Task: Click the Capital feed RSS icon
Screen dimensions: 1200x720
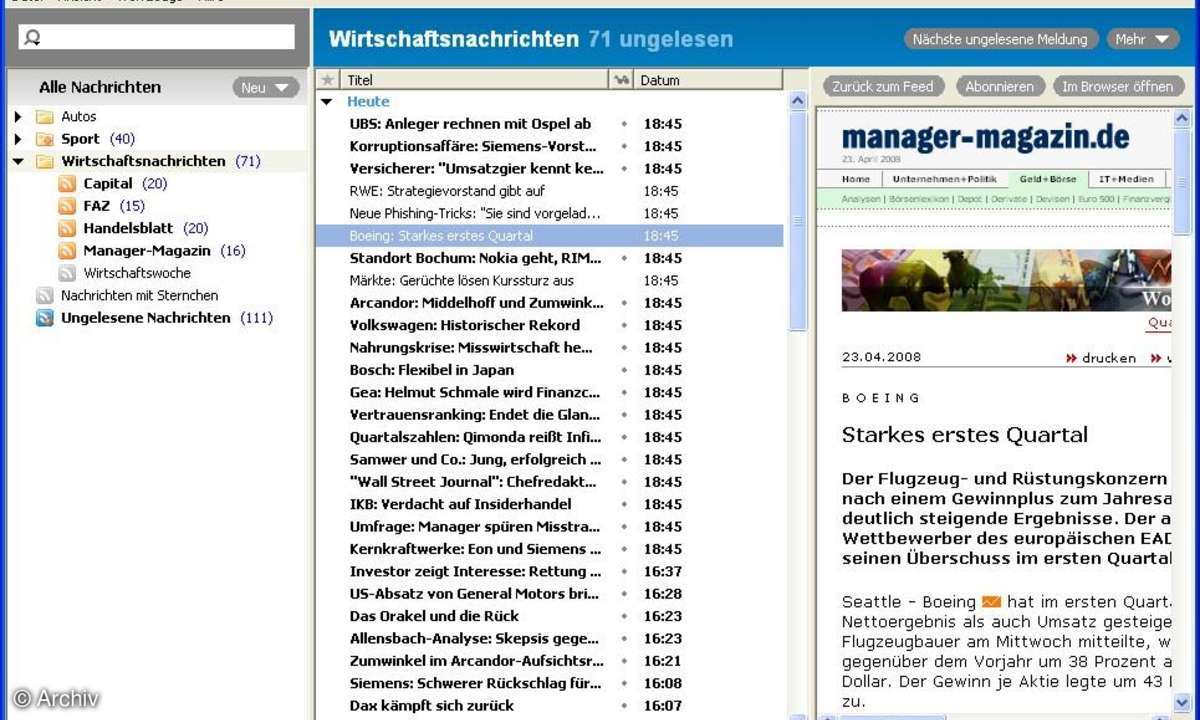Action: pyautogui.click(x=67, y=184)
